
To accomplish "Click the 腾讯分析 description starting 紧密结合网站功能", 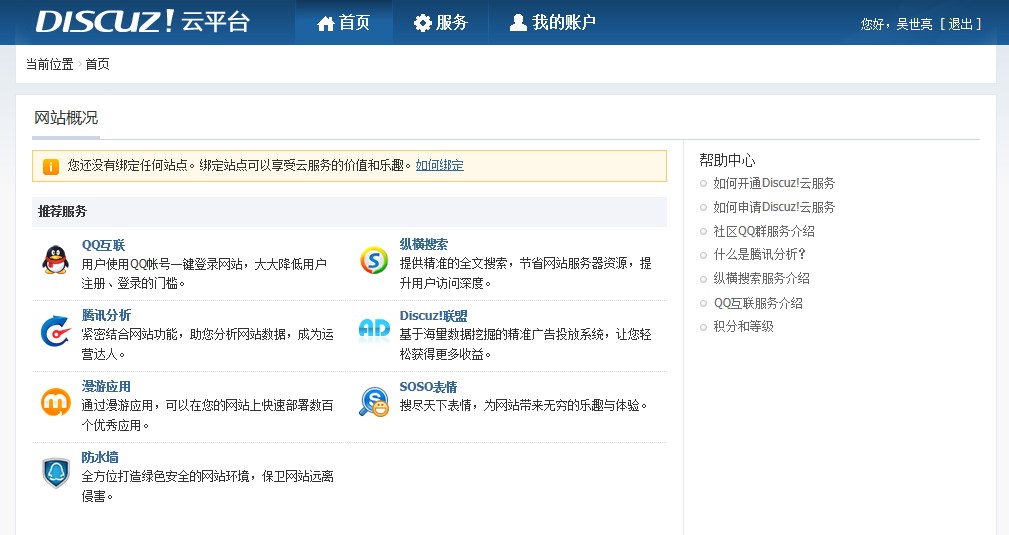I will click(207, 344).
